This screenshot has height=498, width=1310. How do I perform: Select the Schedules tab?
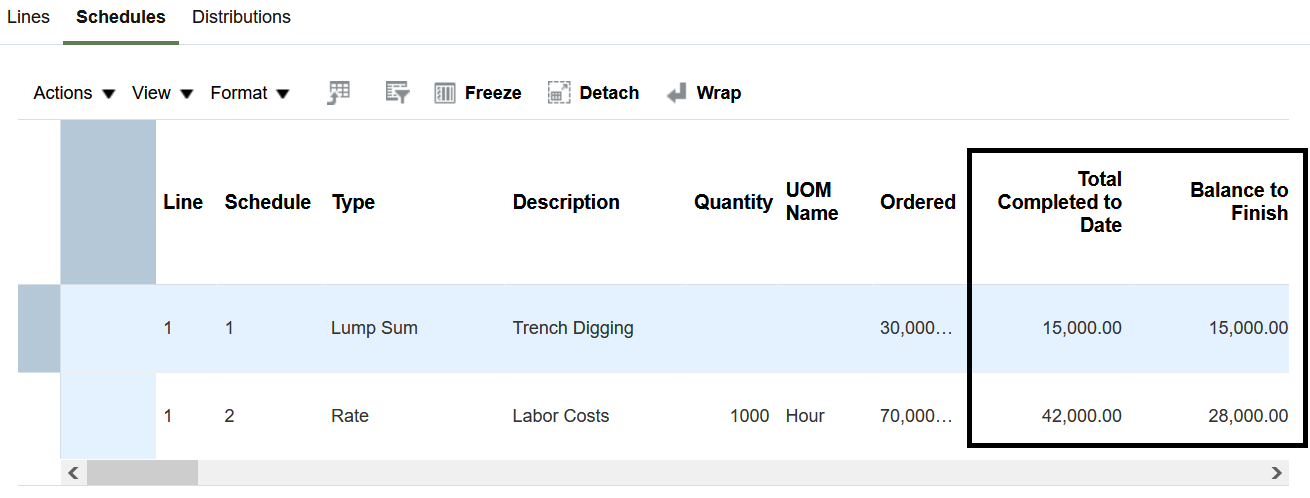pos(121,17)
